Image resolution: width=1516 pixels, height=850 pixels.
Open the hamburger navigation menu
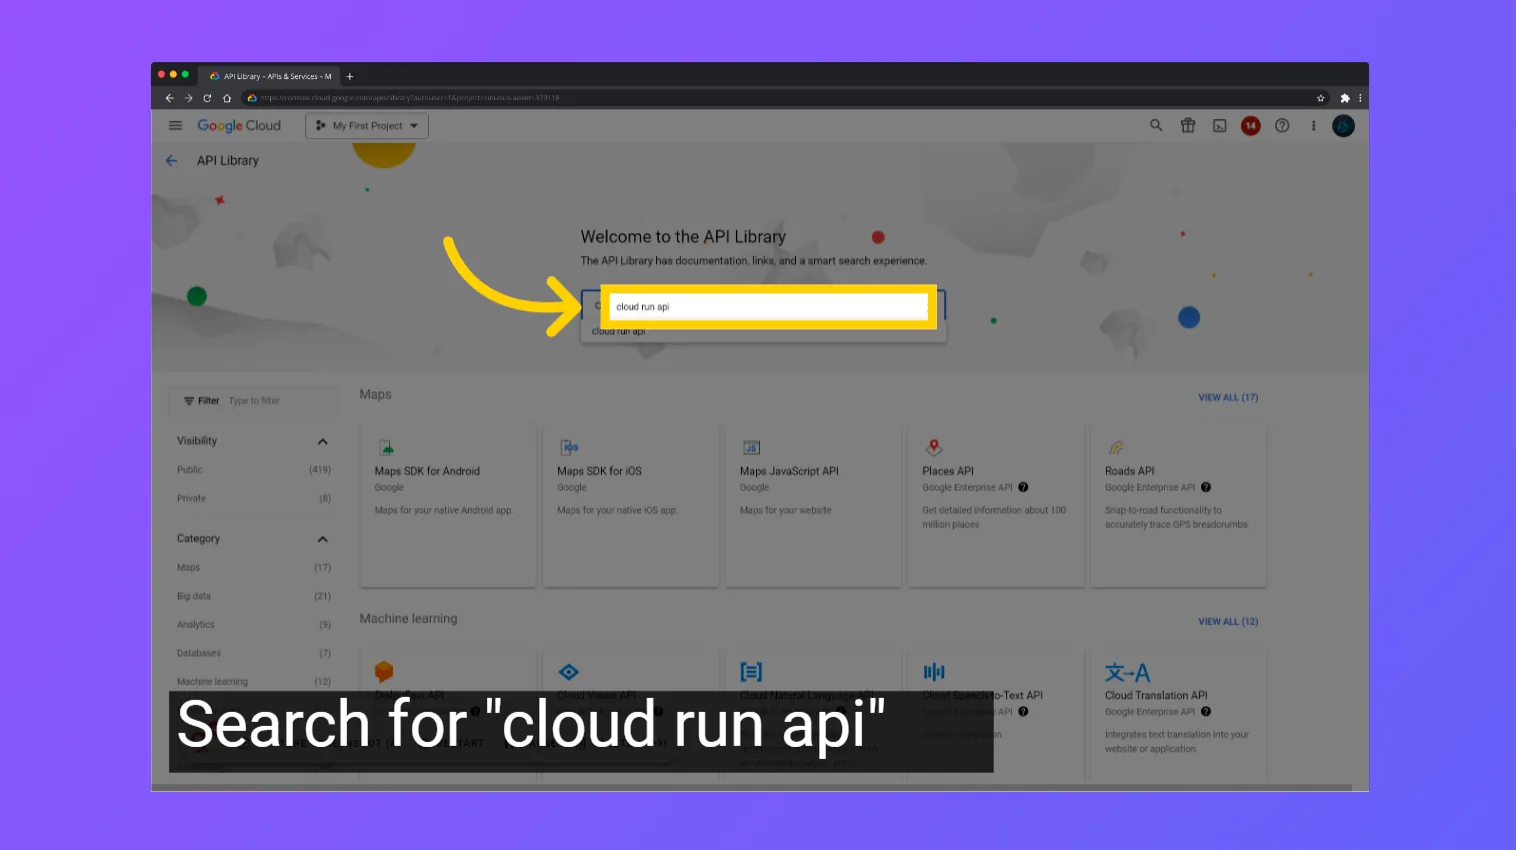[176, 126]
